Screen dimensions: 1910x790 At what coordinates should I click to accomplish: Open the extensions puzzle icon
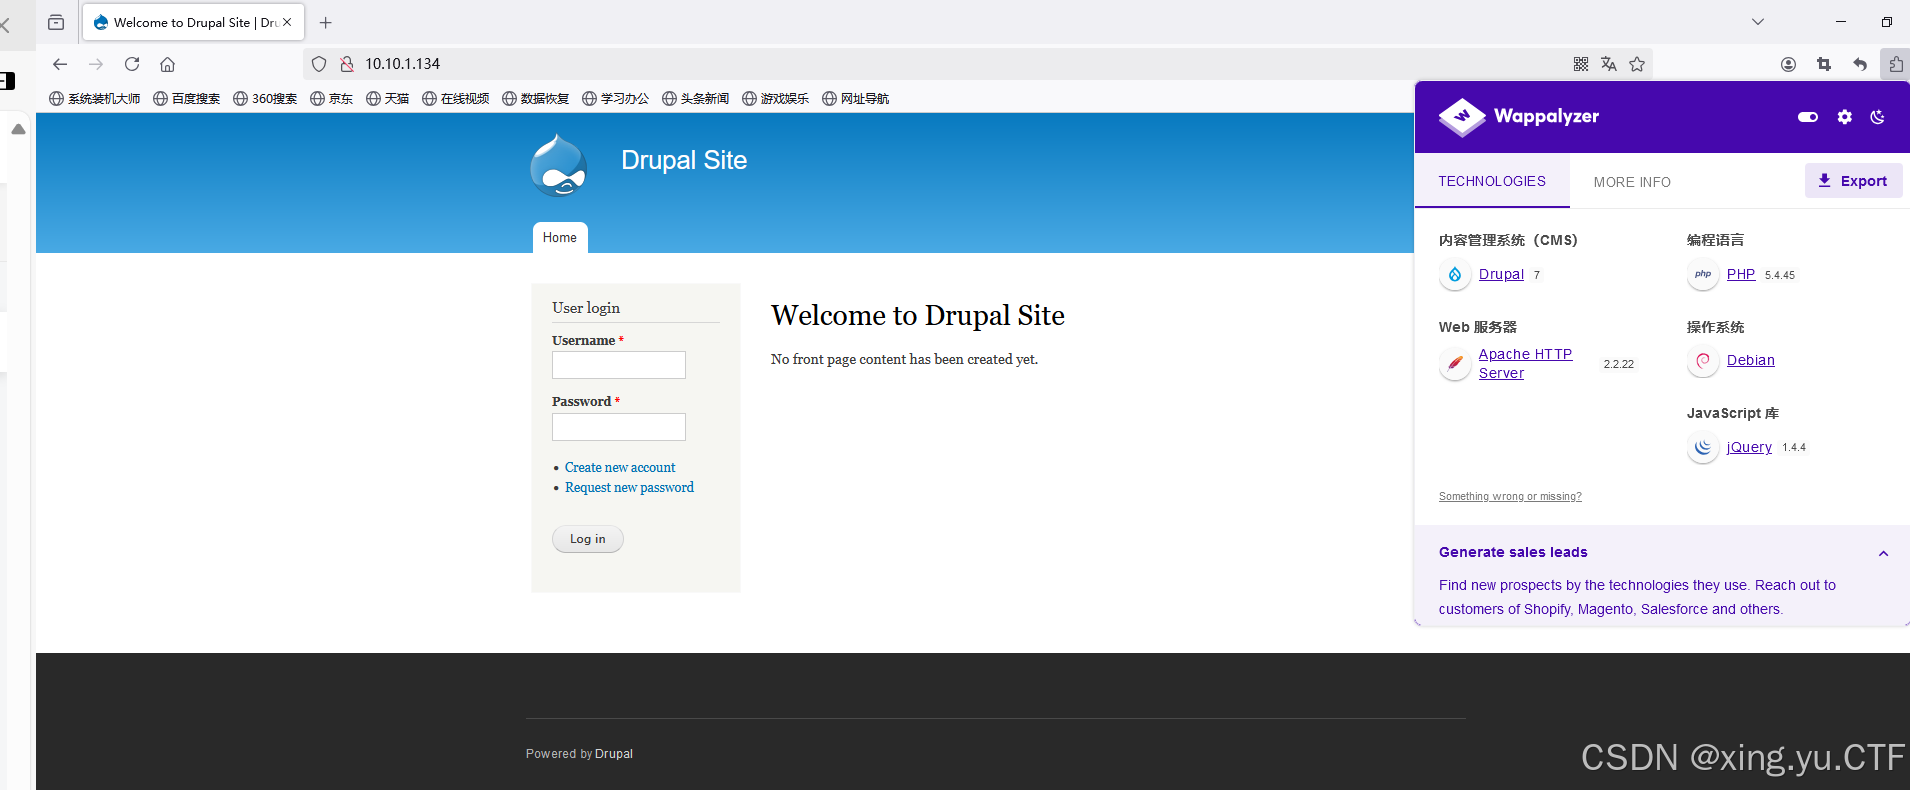[1895, 64]
